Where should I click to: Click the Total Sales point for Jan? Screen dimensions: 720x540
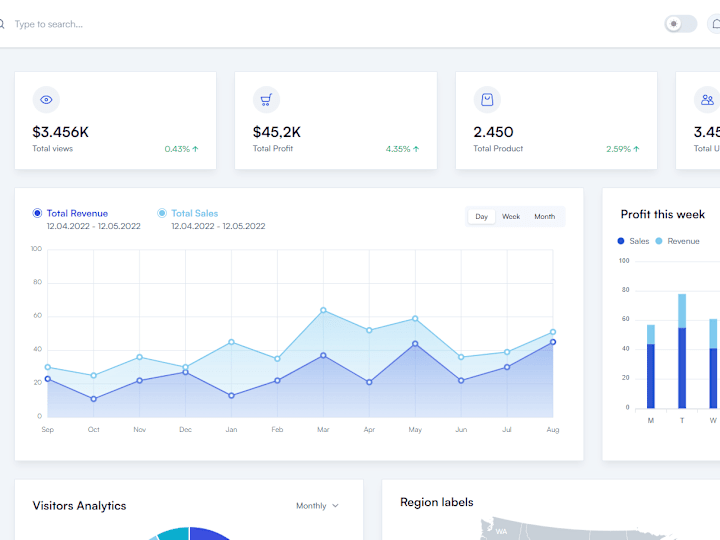(x=231, y=342)
